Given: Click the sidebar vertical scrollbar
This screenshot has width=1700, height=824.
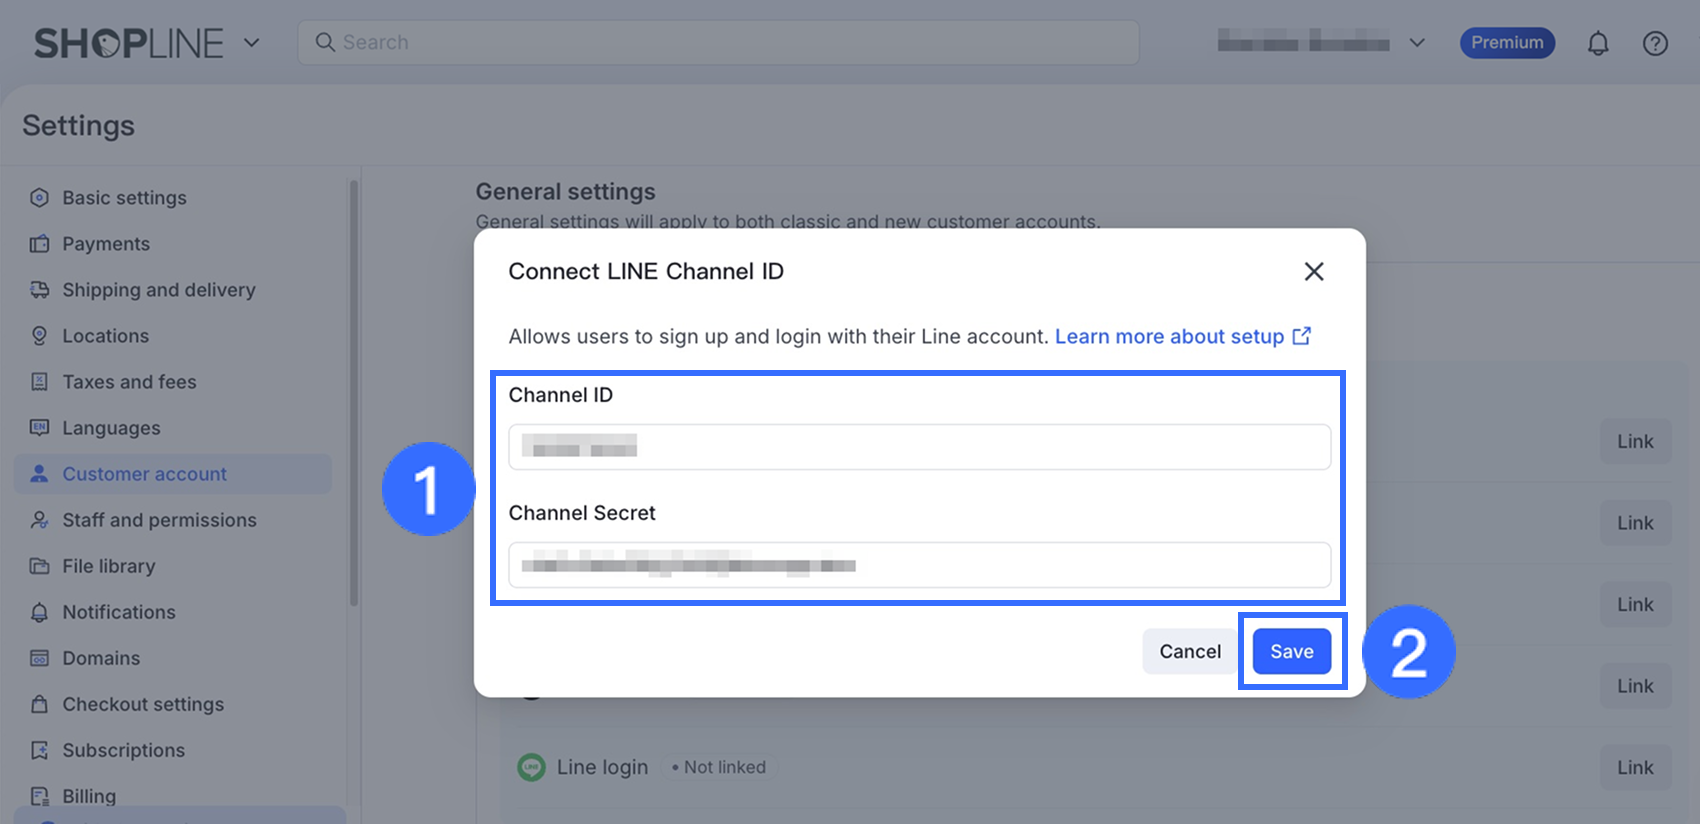Looking at the screenshot, I should [x=354, y=392].
